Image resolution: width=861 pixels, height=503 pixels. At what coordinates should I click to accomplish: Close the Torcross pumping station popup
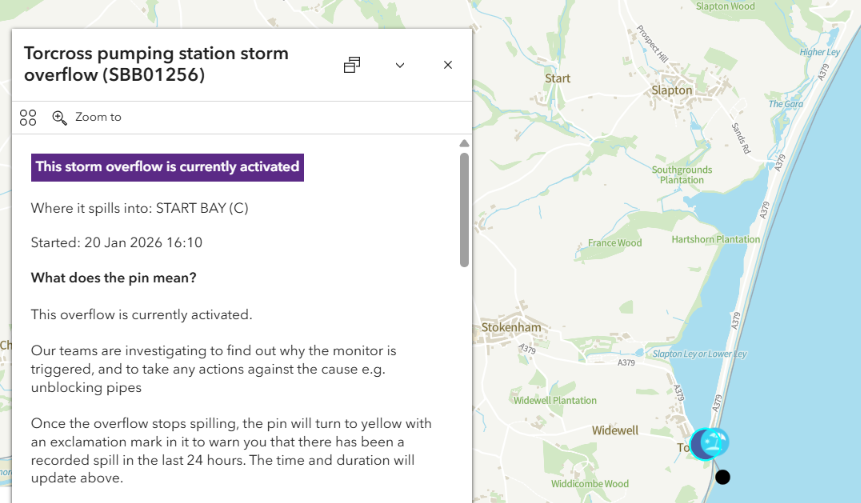point(448,65)
